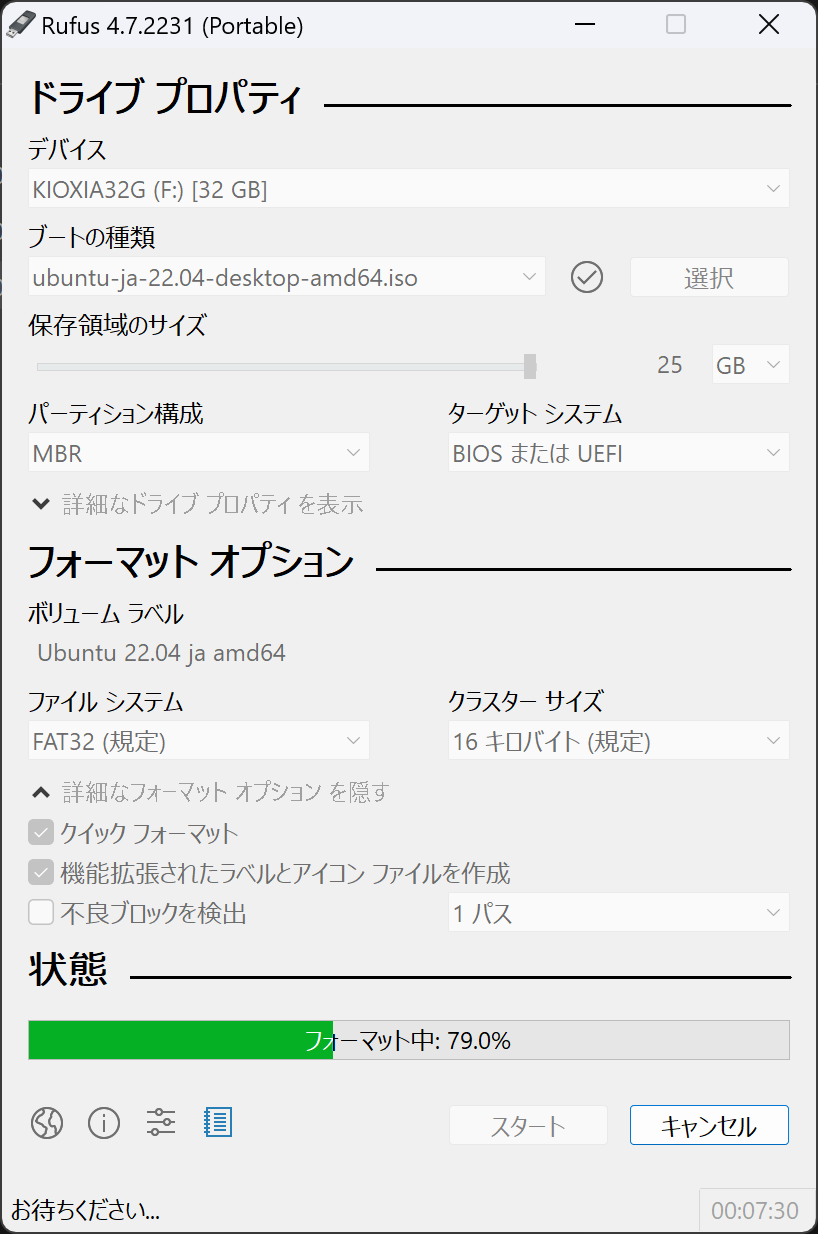The width and height of the screenshot is (818, 1234).
Task: Open the デバイス dropdown KIOXIA32G
Action: [409, 188]
